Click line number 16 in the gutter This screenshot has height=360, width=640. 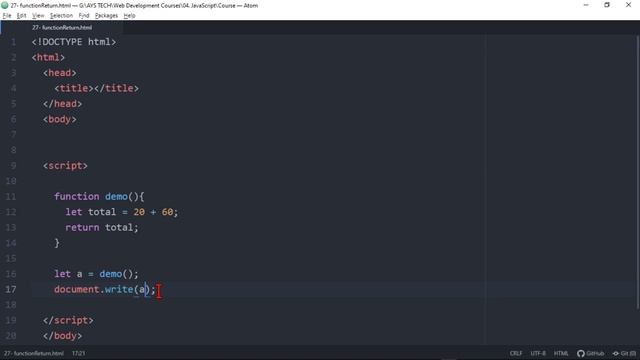coord(11,274)
